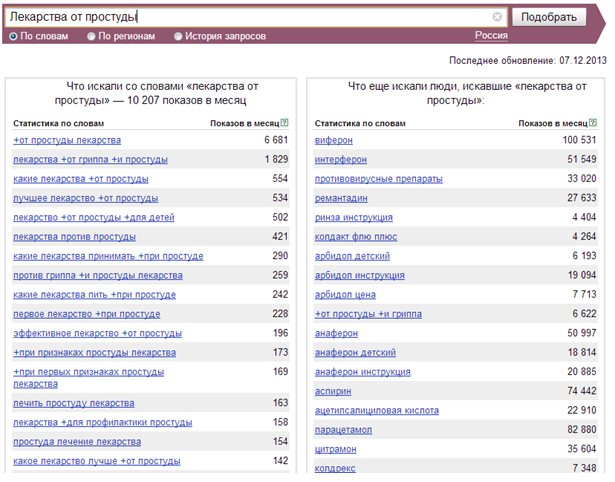Open the анаферон детский link
This screenshot has width=615, height=482.
(355, 353)
